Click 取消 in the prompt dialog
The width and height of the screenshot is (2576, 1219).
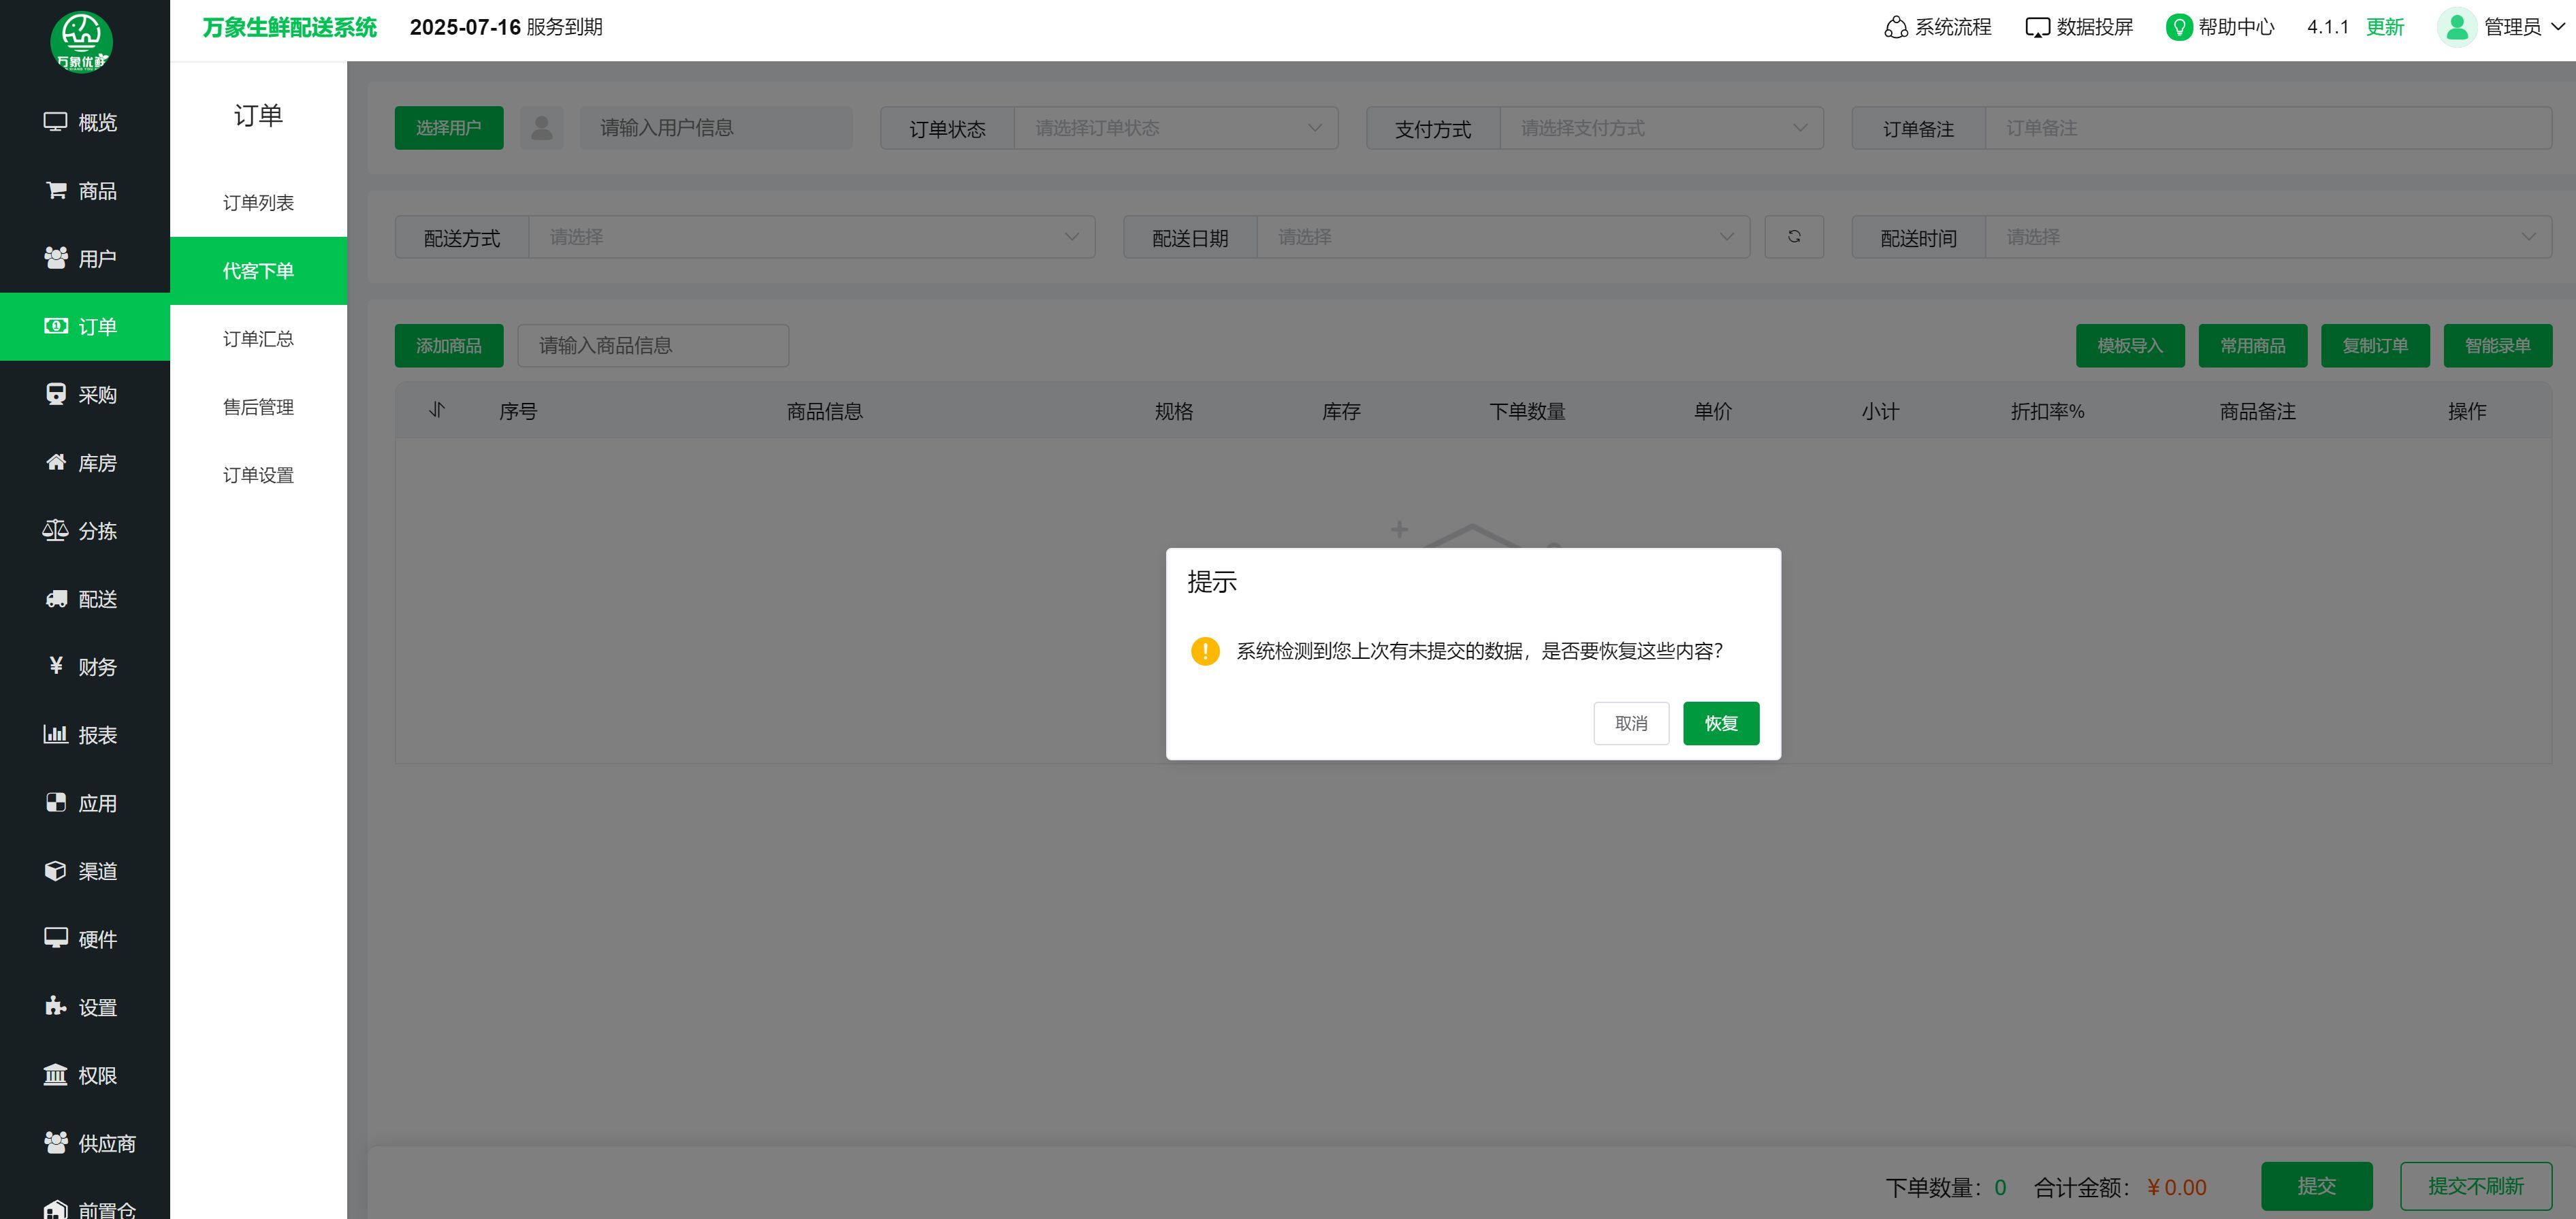pyautogui.click(x=1630, y=723)
